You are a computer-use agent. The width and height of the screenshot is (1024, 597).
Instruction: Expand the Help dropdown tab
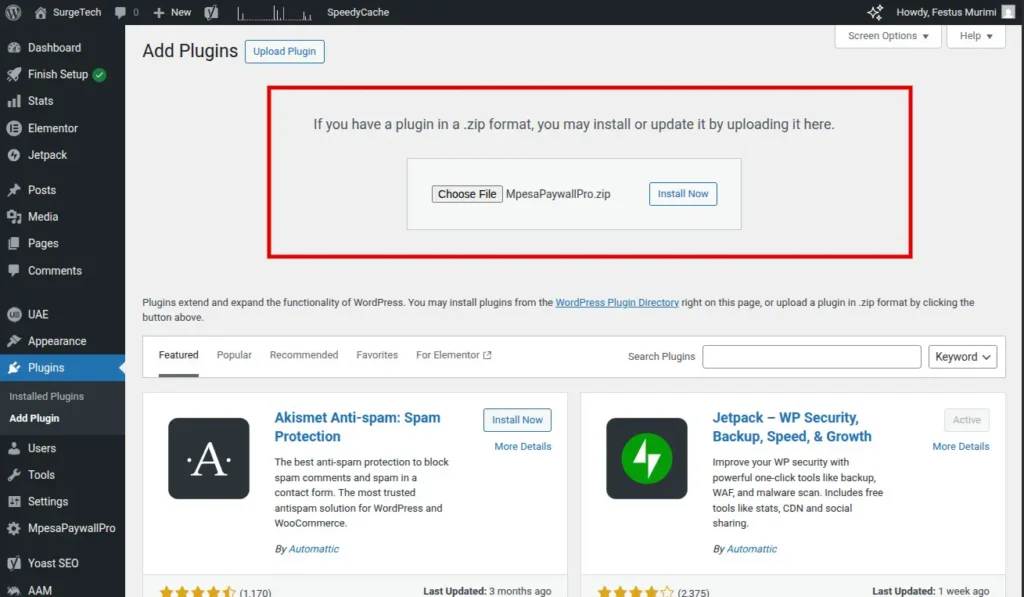(x=976, y=36)
